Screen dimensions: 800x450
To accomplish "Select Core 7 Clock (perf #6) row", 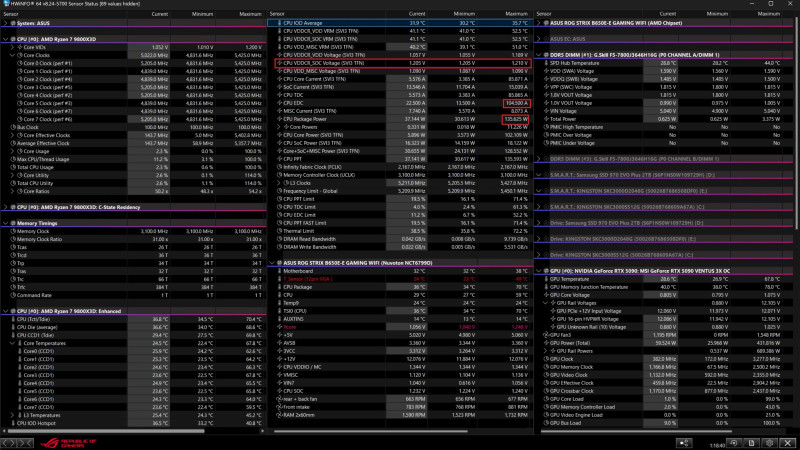I will [x=133, y=119].
